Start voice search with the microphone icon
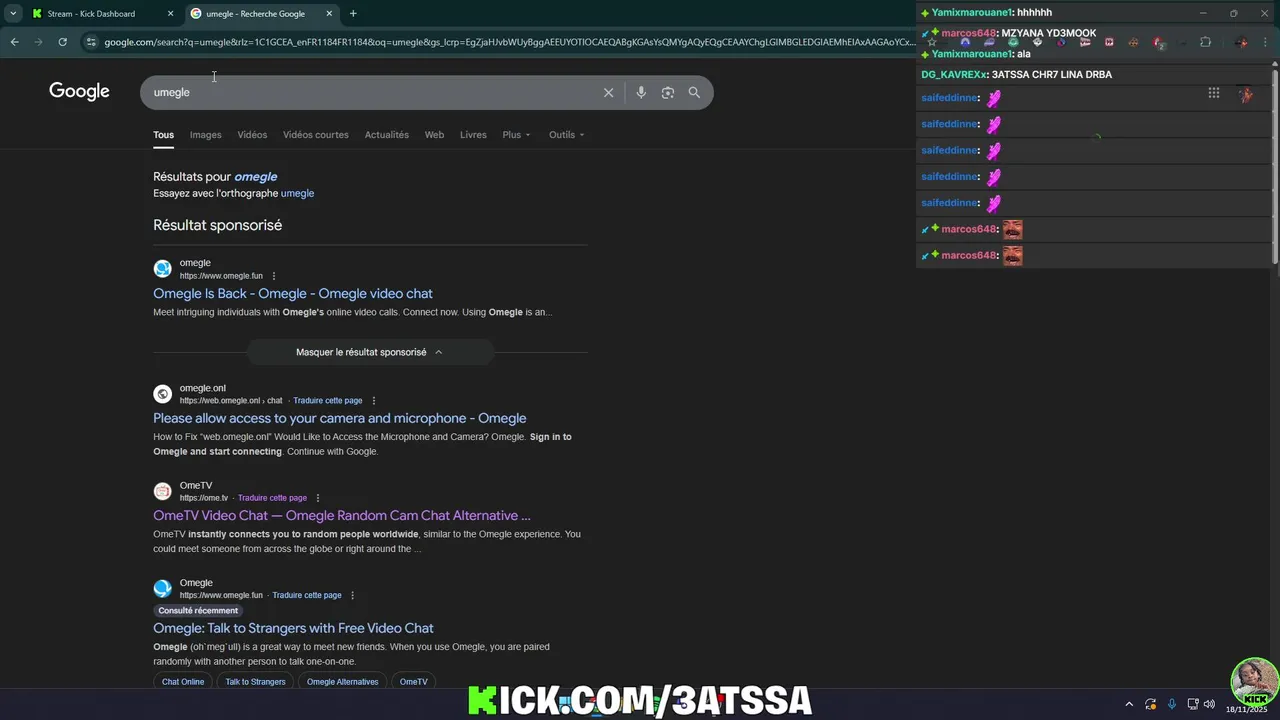The width and height of the screenshot is (1280, 720). (641, 92)
